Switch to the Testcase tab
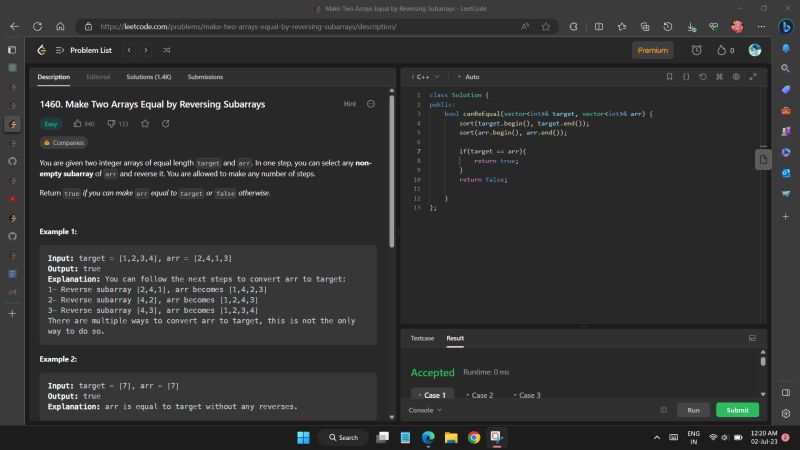The width and height of the screenshot is (800, 450). [422, 338]
